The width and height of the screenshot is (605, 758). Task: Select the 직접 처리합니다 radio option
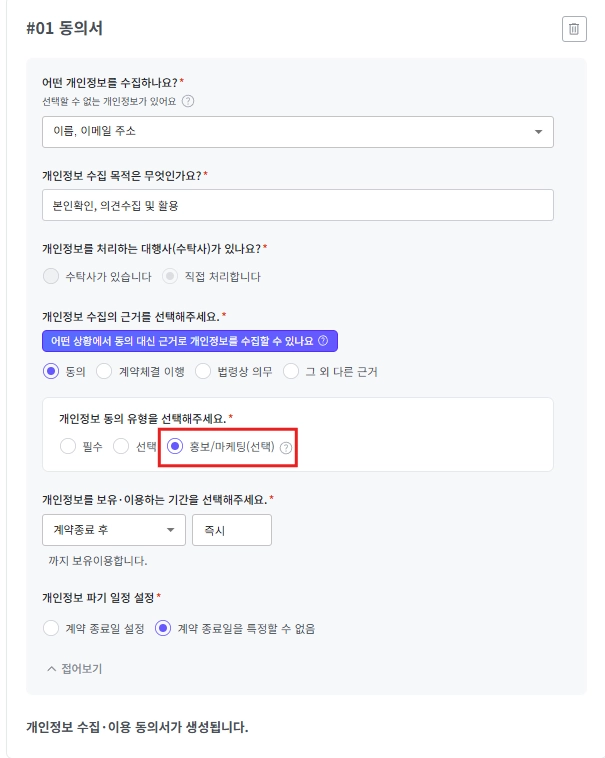(170, 276)
